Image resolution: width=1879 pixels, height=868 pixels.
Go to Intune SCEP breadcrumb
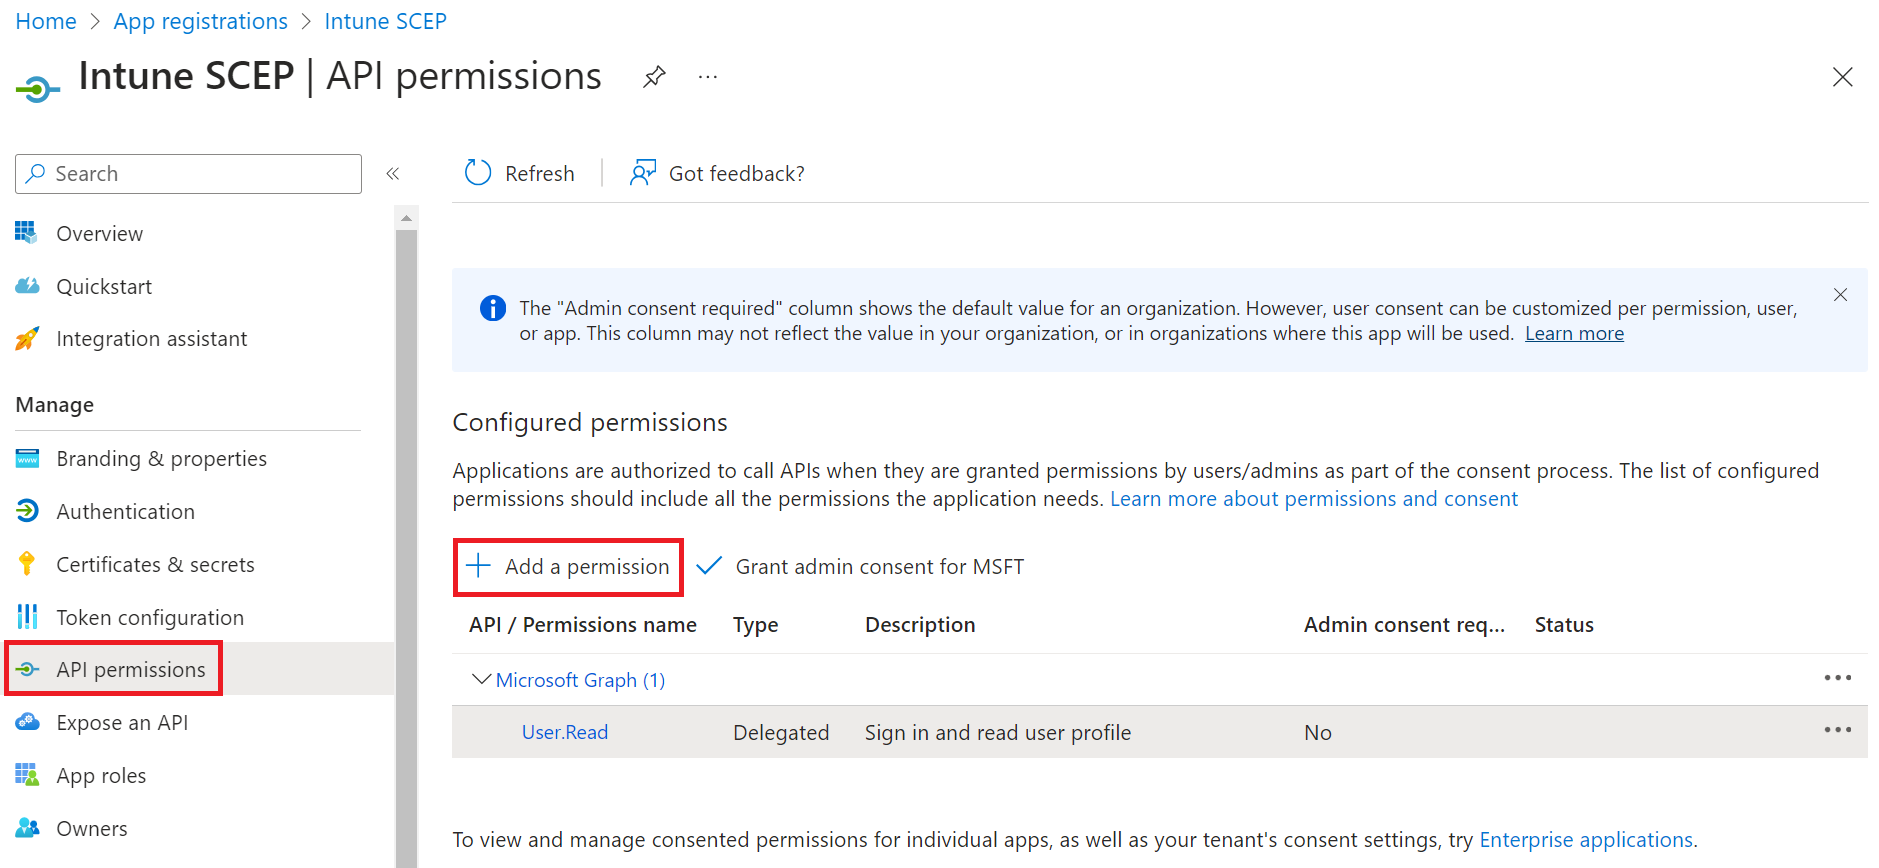pos(385,21)
